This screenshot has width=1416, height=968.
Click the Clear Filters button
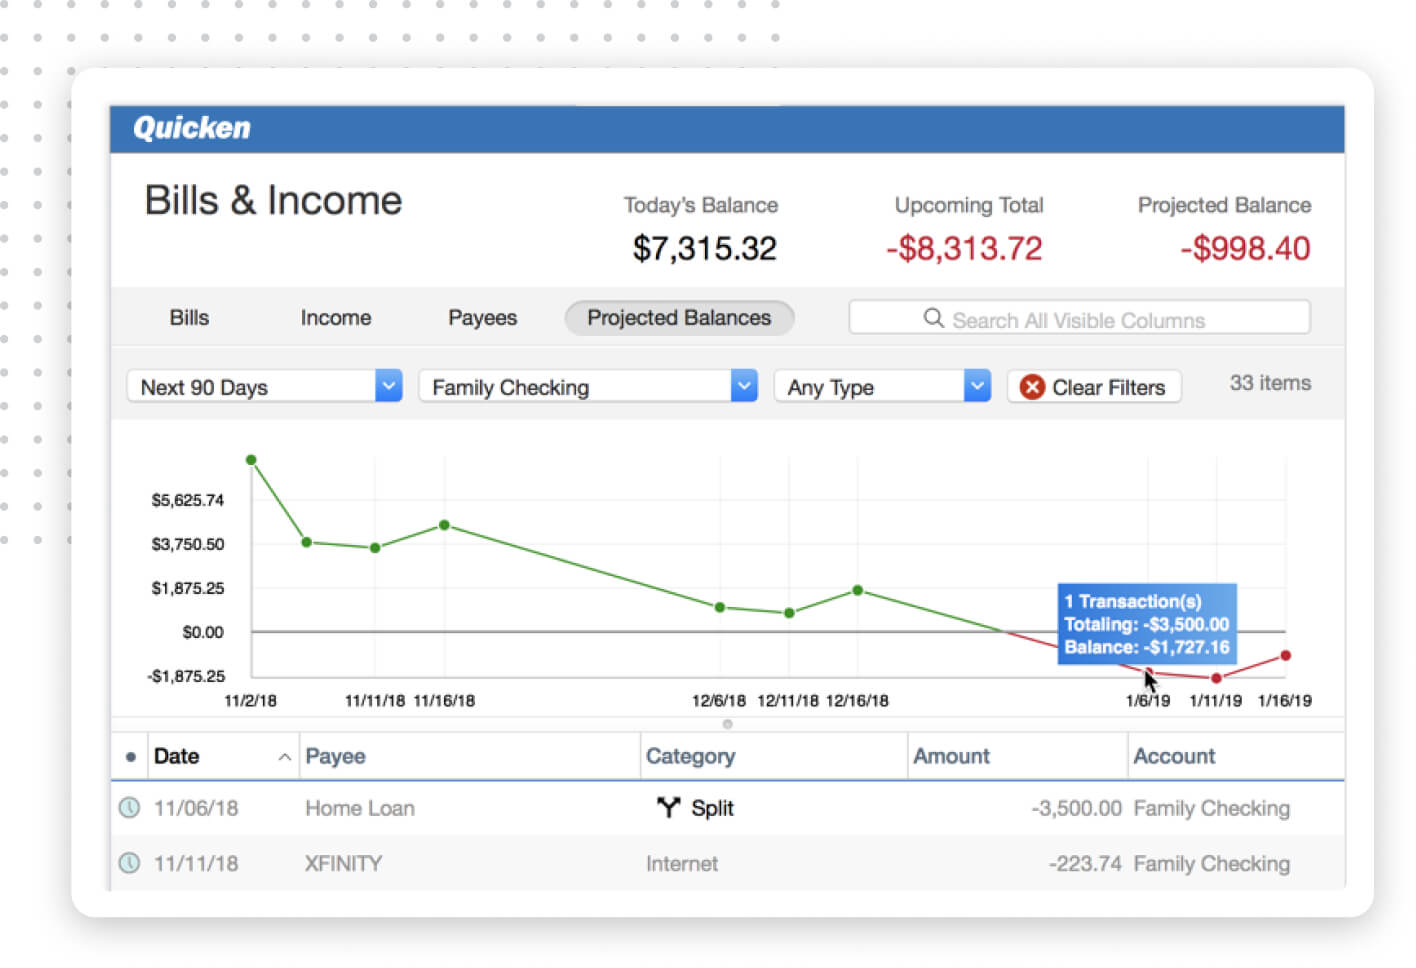click(1094, 387)
